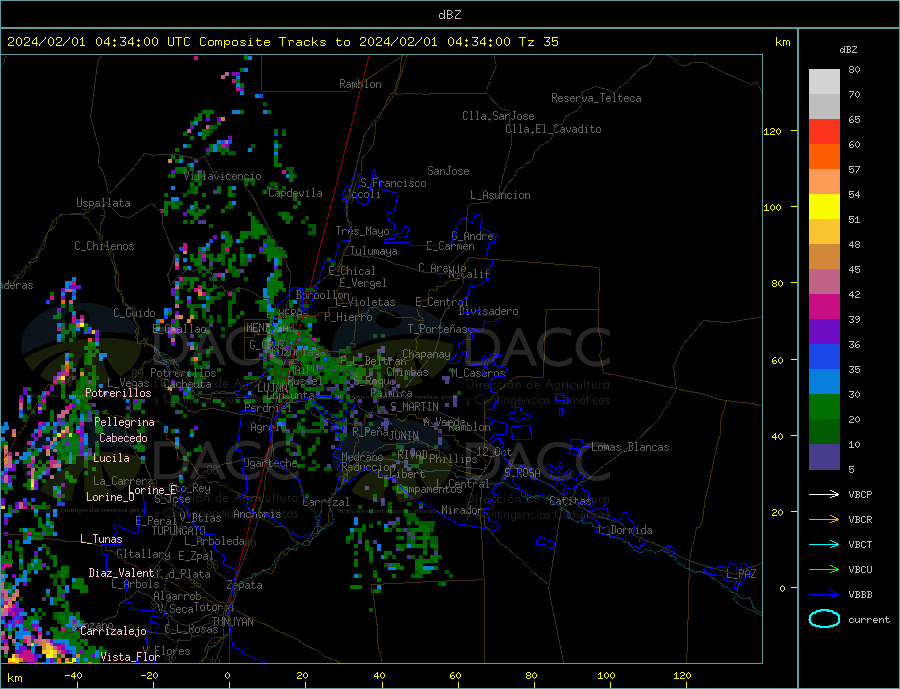Select the 65 dBZ red swatch

click(824, 131)
